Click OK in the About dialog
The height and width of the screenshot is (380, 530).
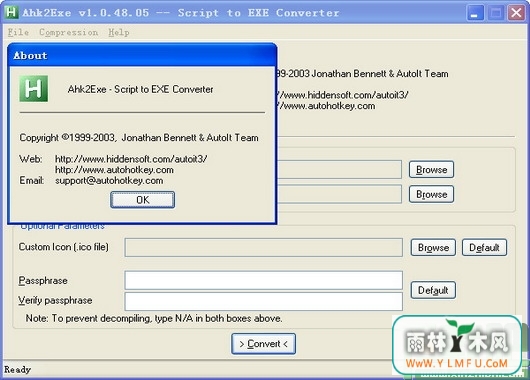[x=142, y=200]
